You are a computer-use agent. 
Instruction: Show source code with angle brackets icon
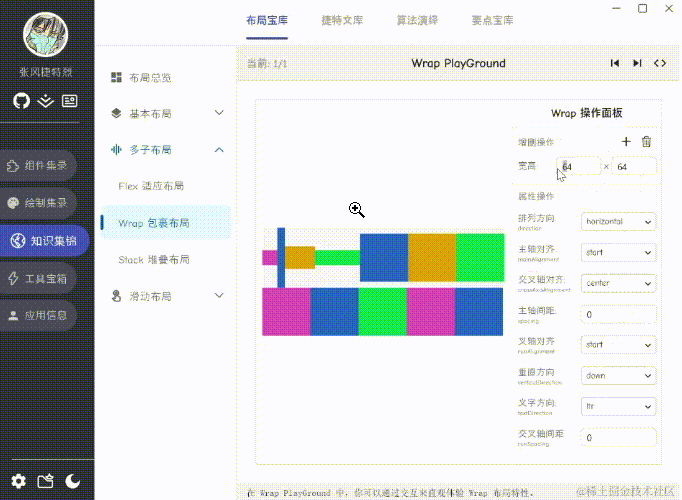(660, 63)
